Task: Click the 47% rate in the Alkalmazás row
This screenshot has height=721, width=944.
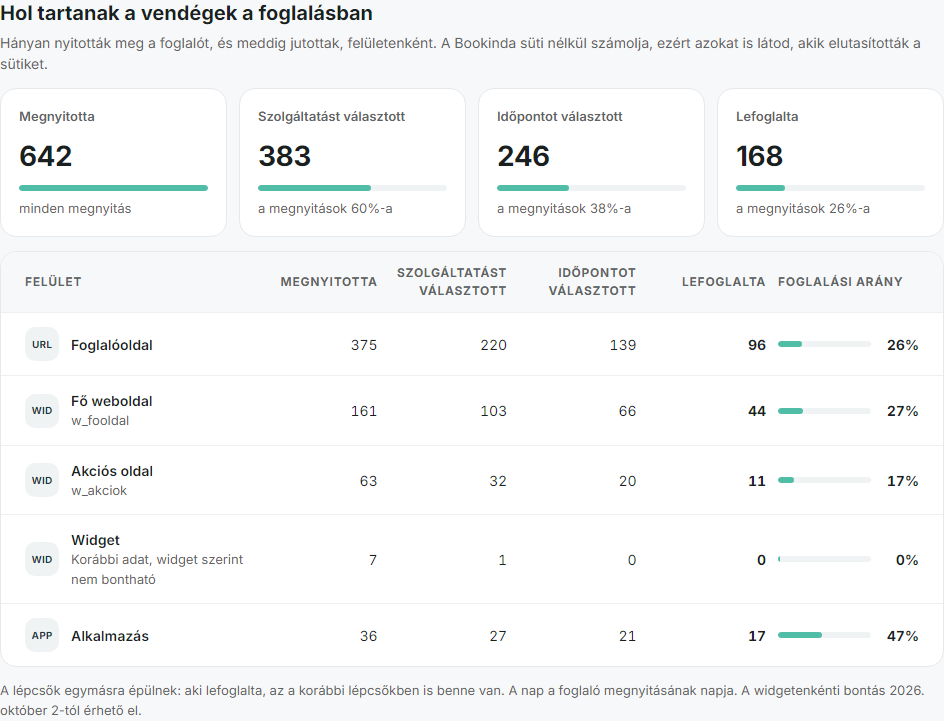Action: 902,636
